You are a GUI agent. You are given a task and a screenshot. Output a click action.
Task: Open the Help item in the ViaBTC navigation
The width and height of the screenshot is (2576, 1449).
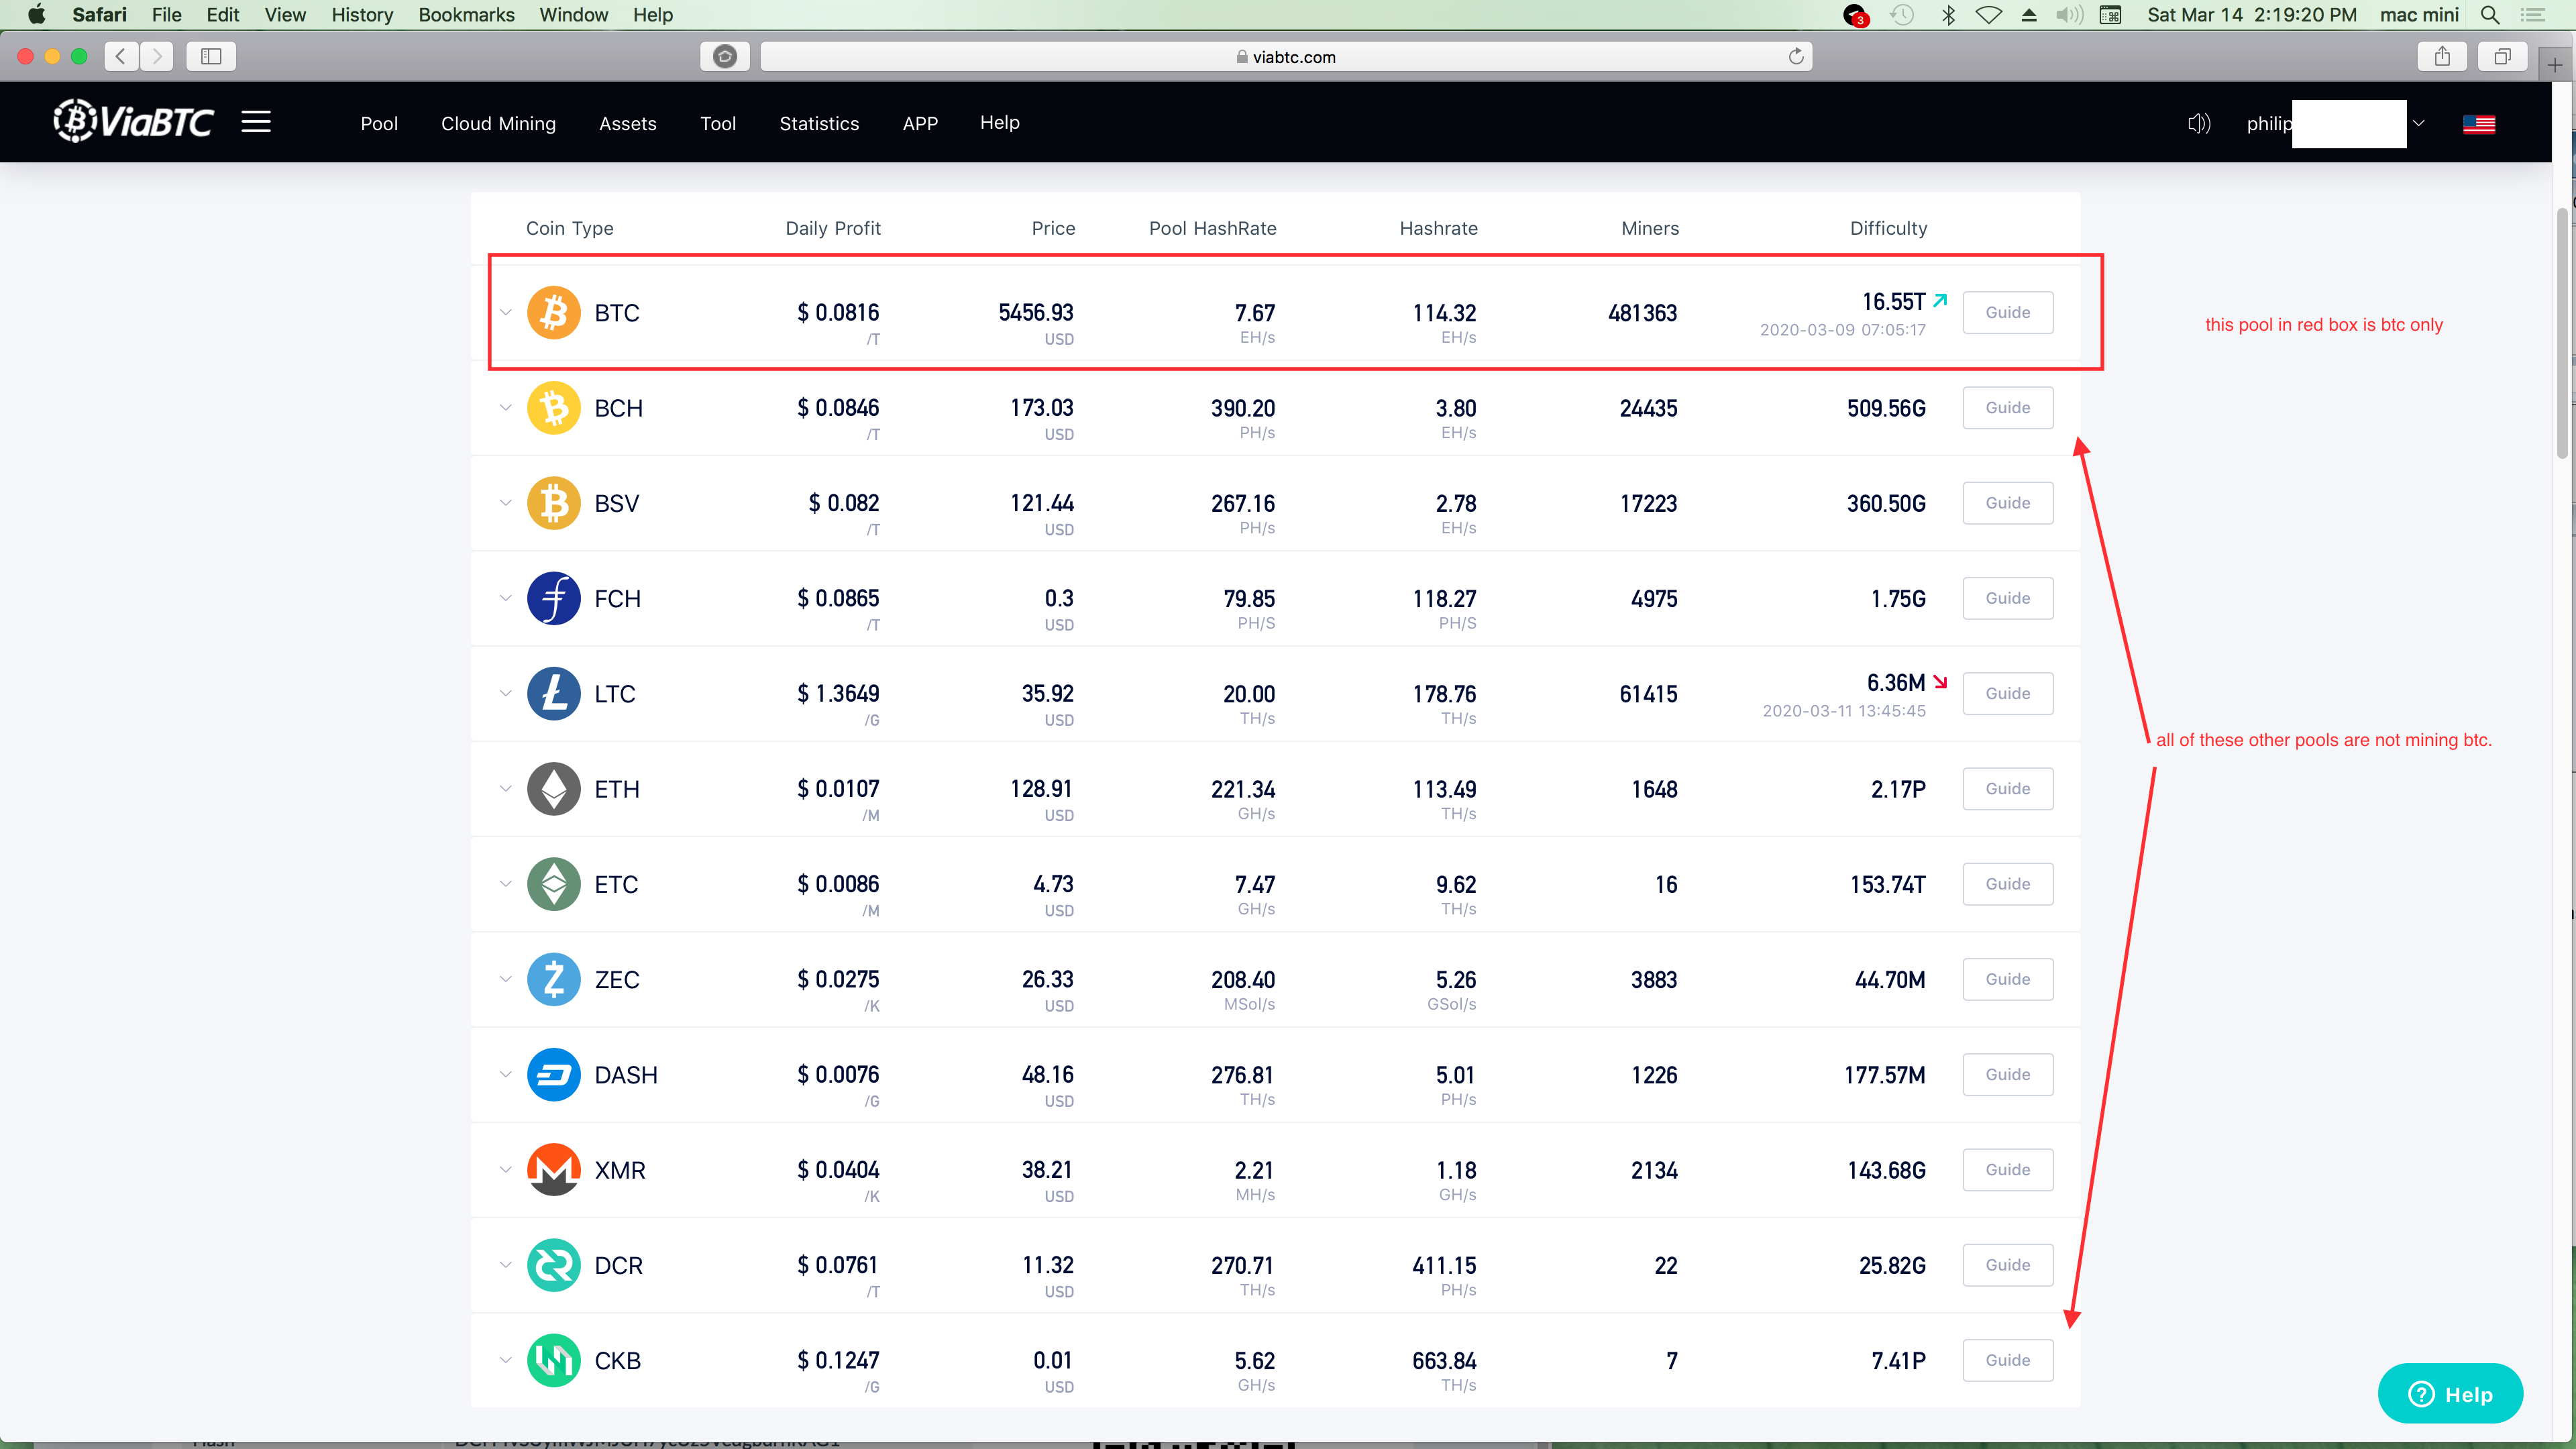coord(999,122)
